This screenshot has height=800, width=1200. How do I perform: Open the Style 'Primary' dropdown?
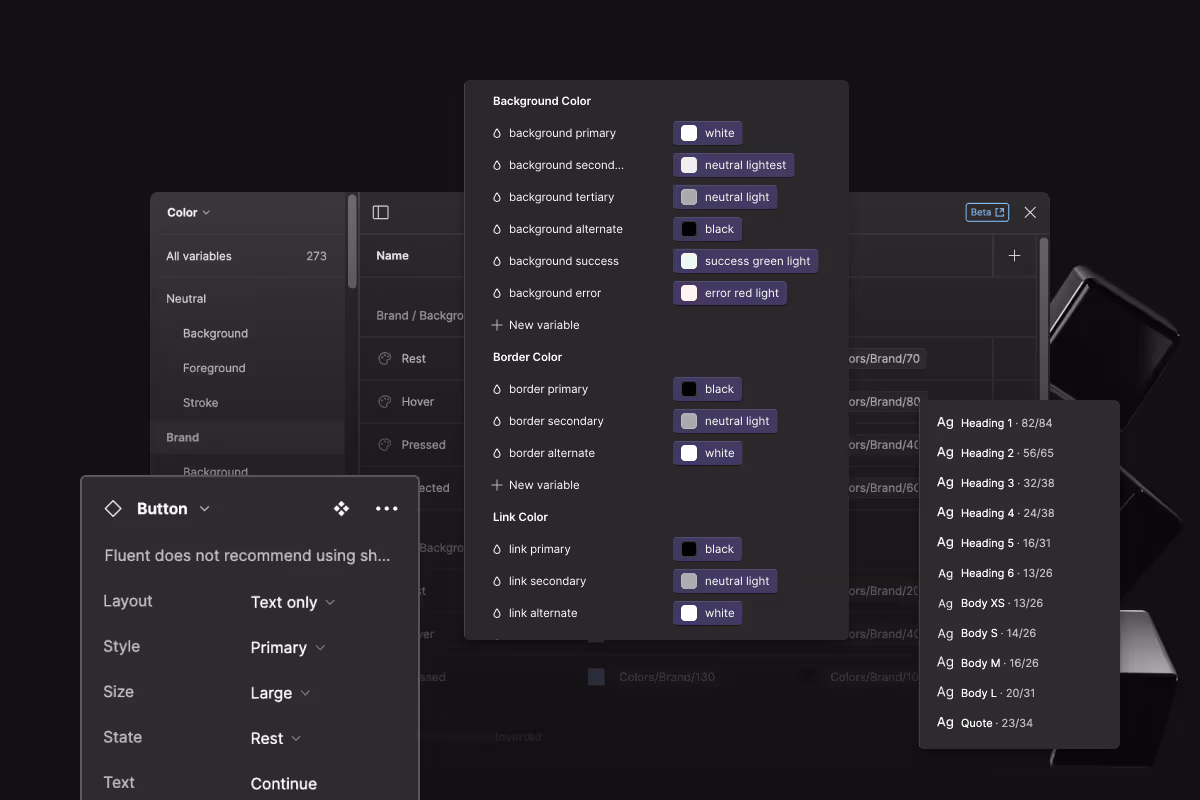point(288,648)
